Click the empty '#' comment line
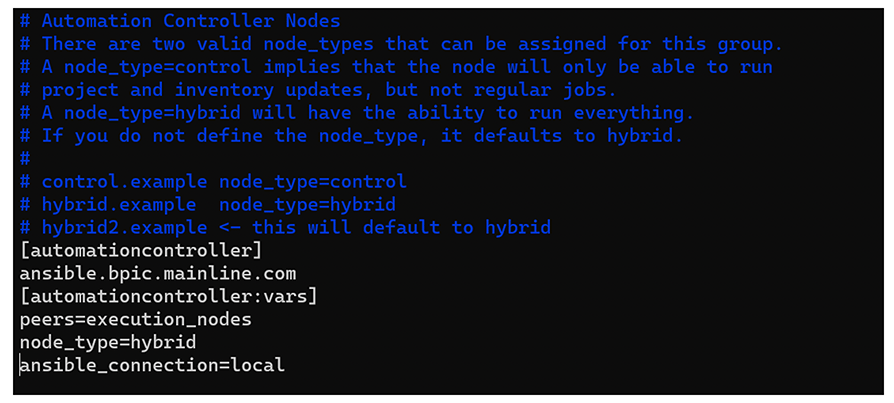The image size is (894, 403). coord(25,159)
